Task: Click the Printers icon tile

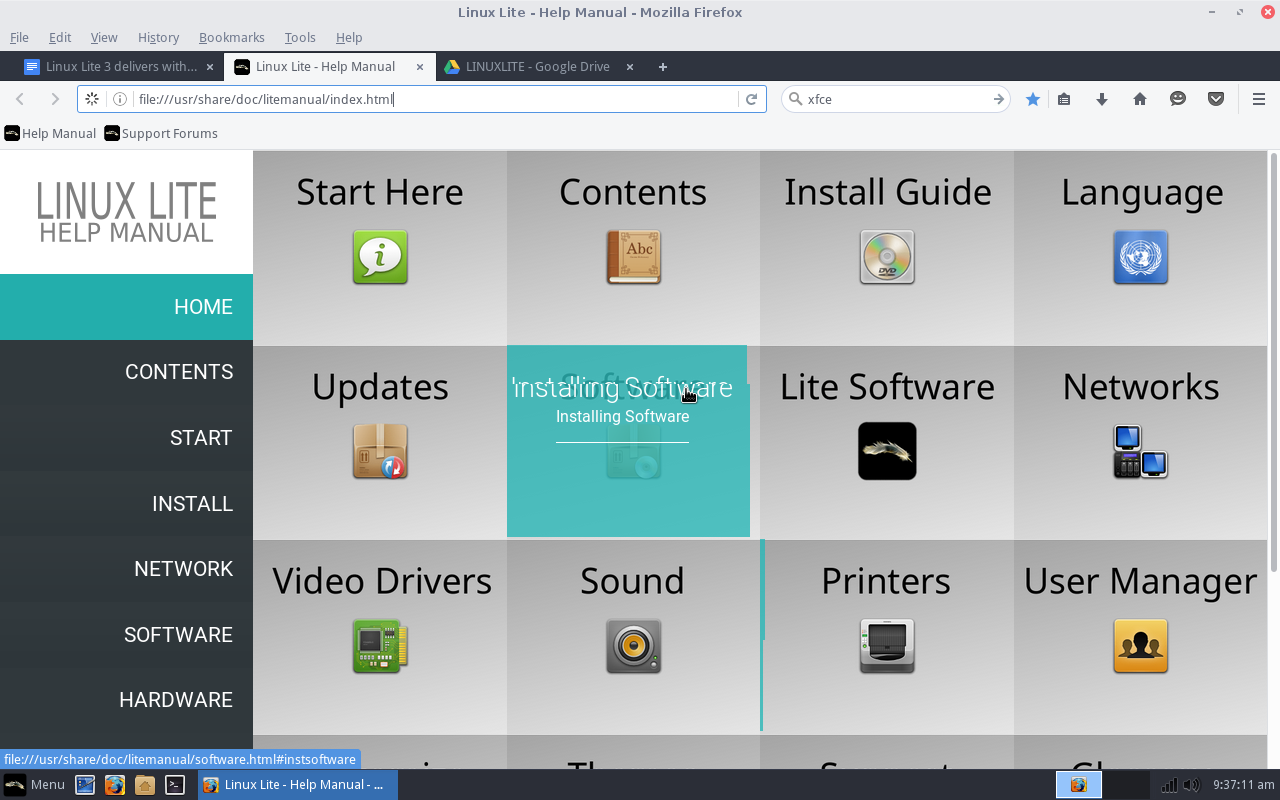Action: click(887, 646)
